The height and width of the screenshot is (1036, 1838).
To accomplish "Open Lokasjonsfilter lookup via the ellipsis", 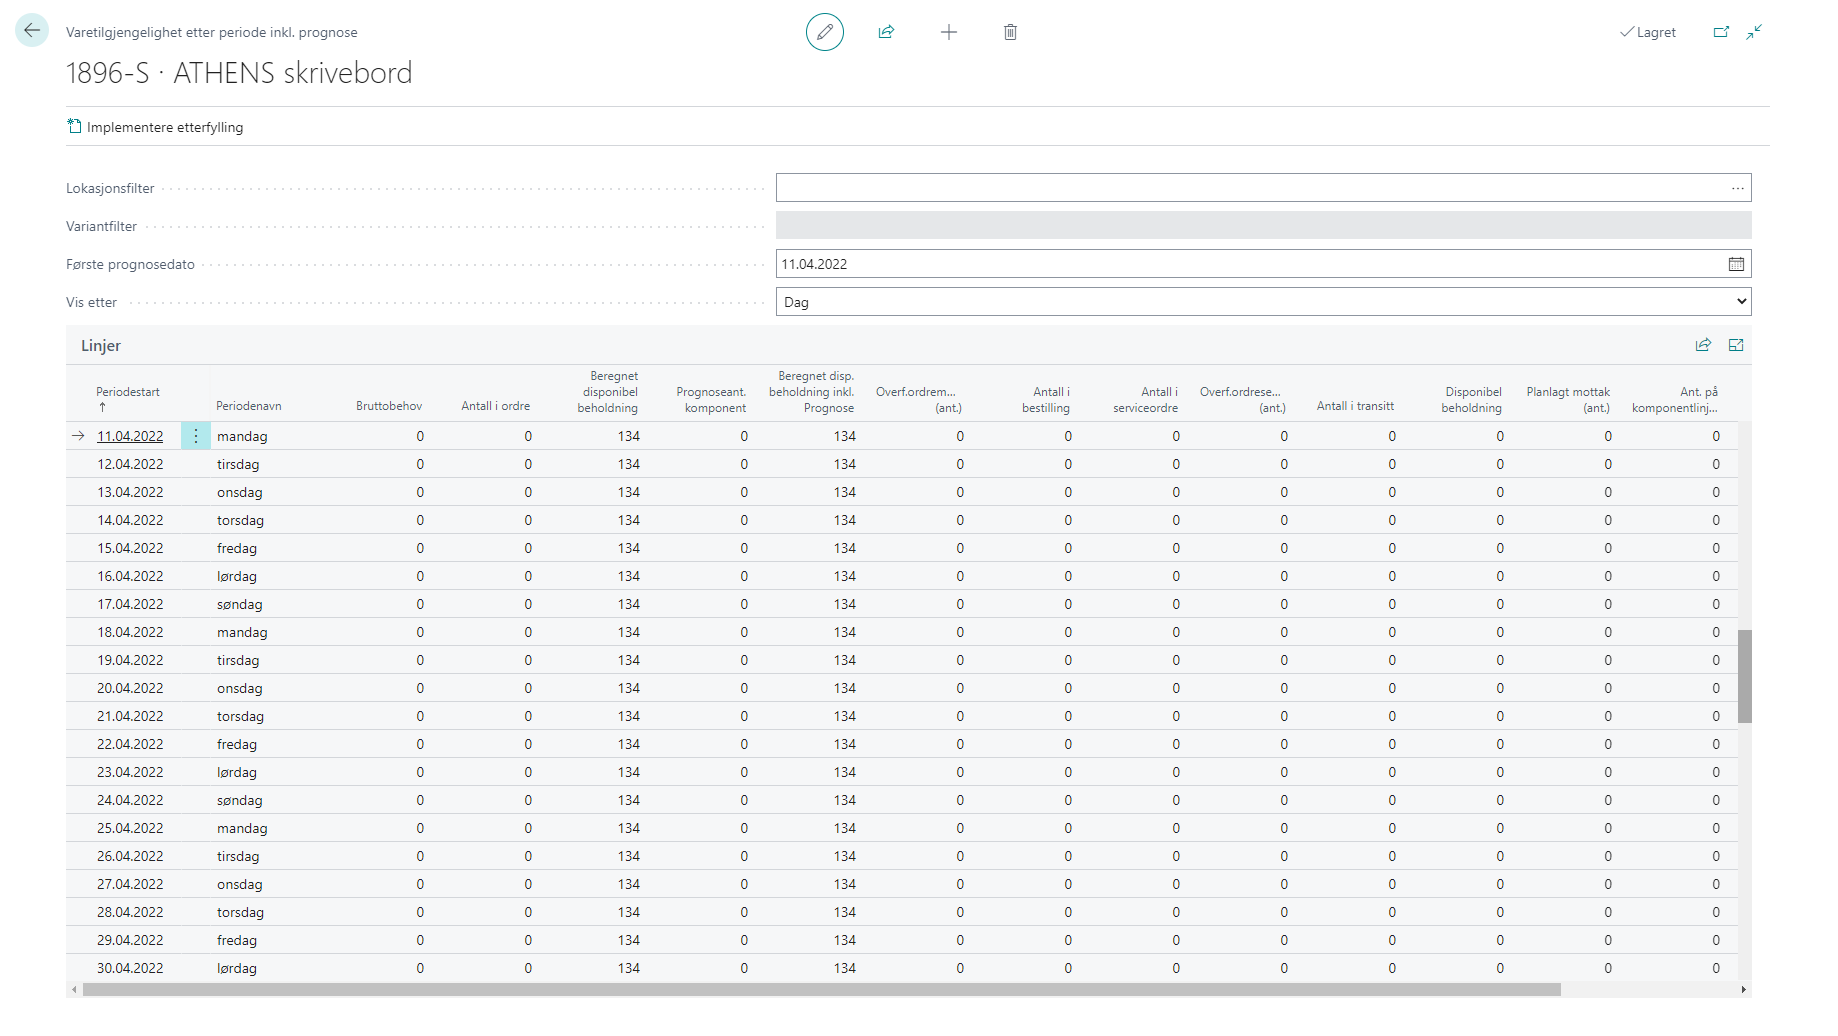I will pyautogui.click(x=1737, y=187).
